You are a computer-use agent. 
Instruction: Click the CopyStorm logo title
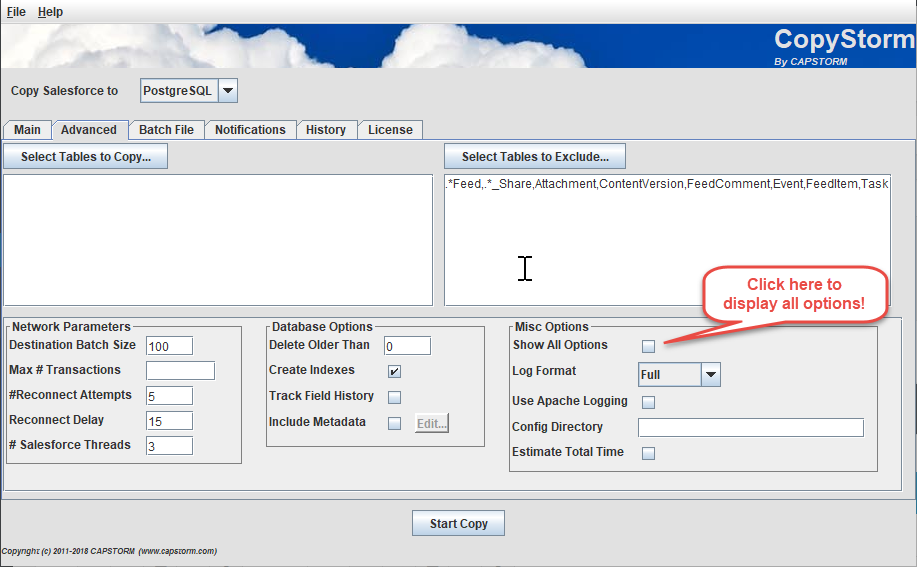[844, 39]
